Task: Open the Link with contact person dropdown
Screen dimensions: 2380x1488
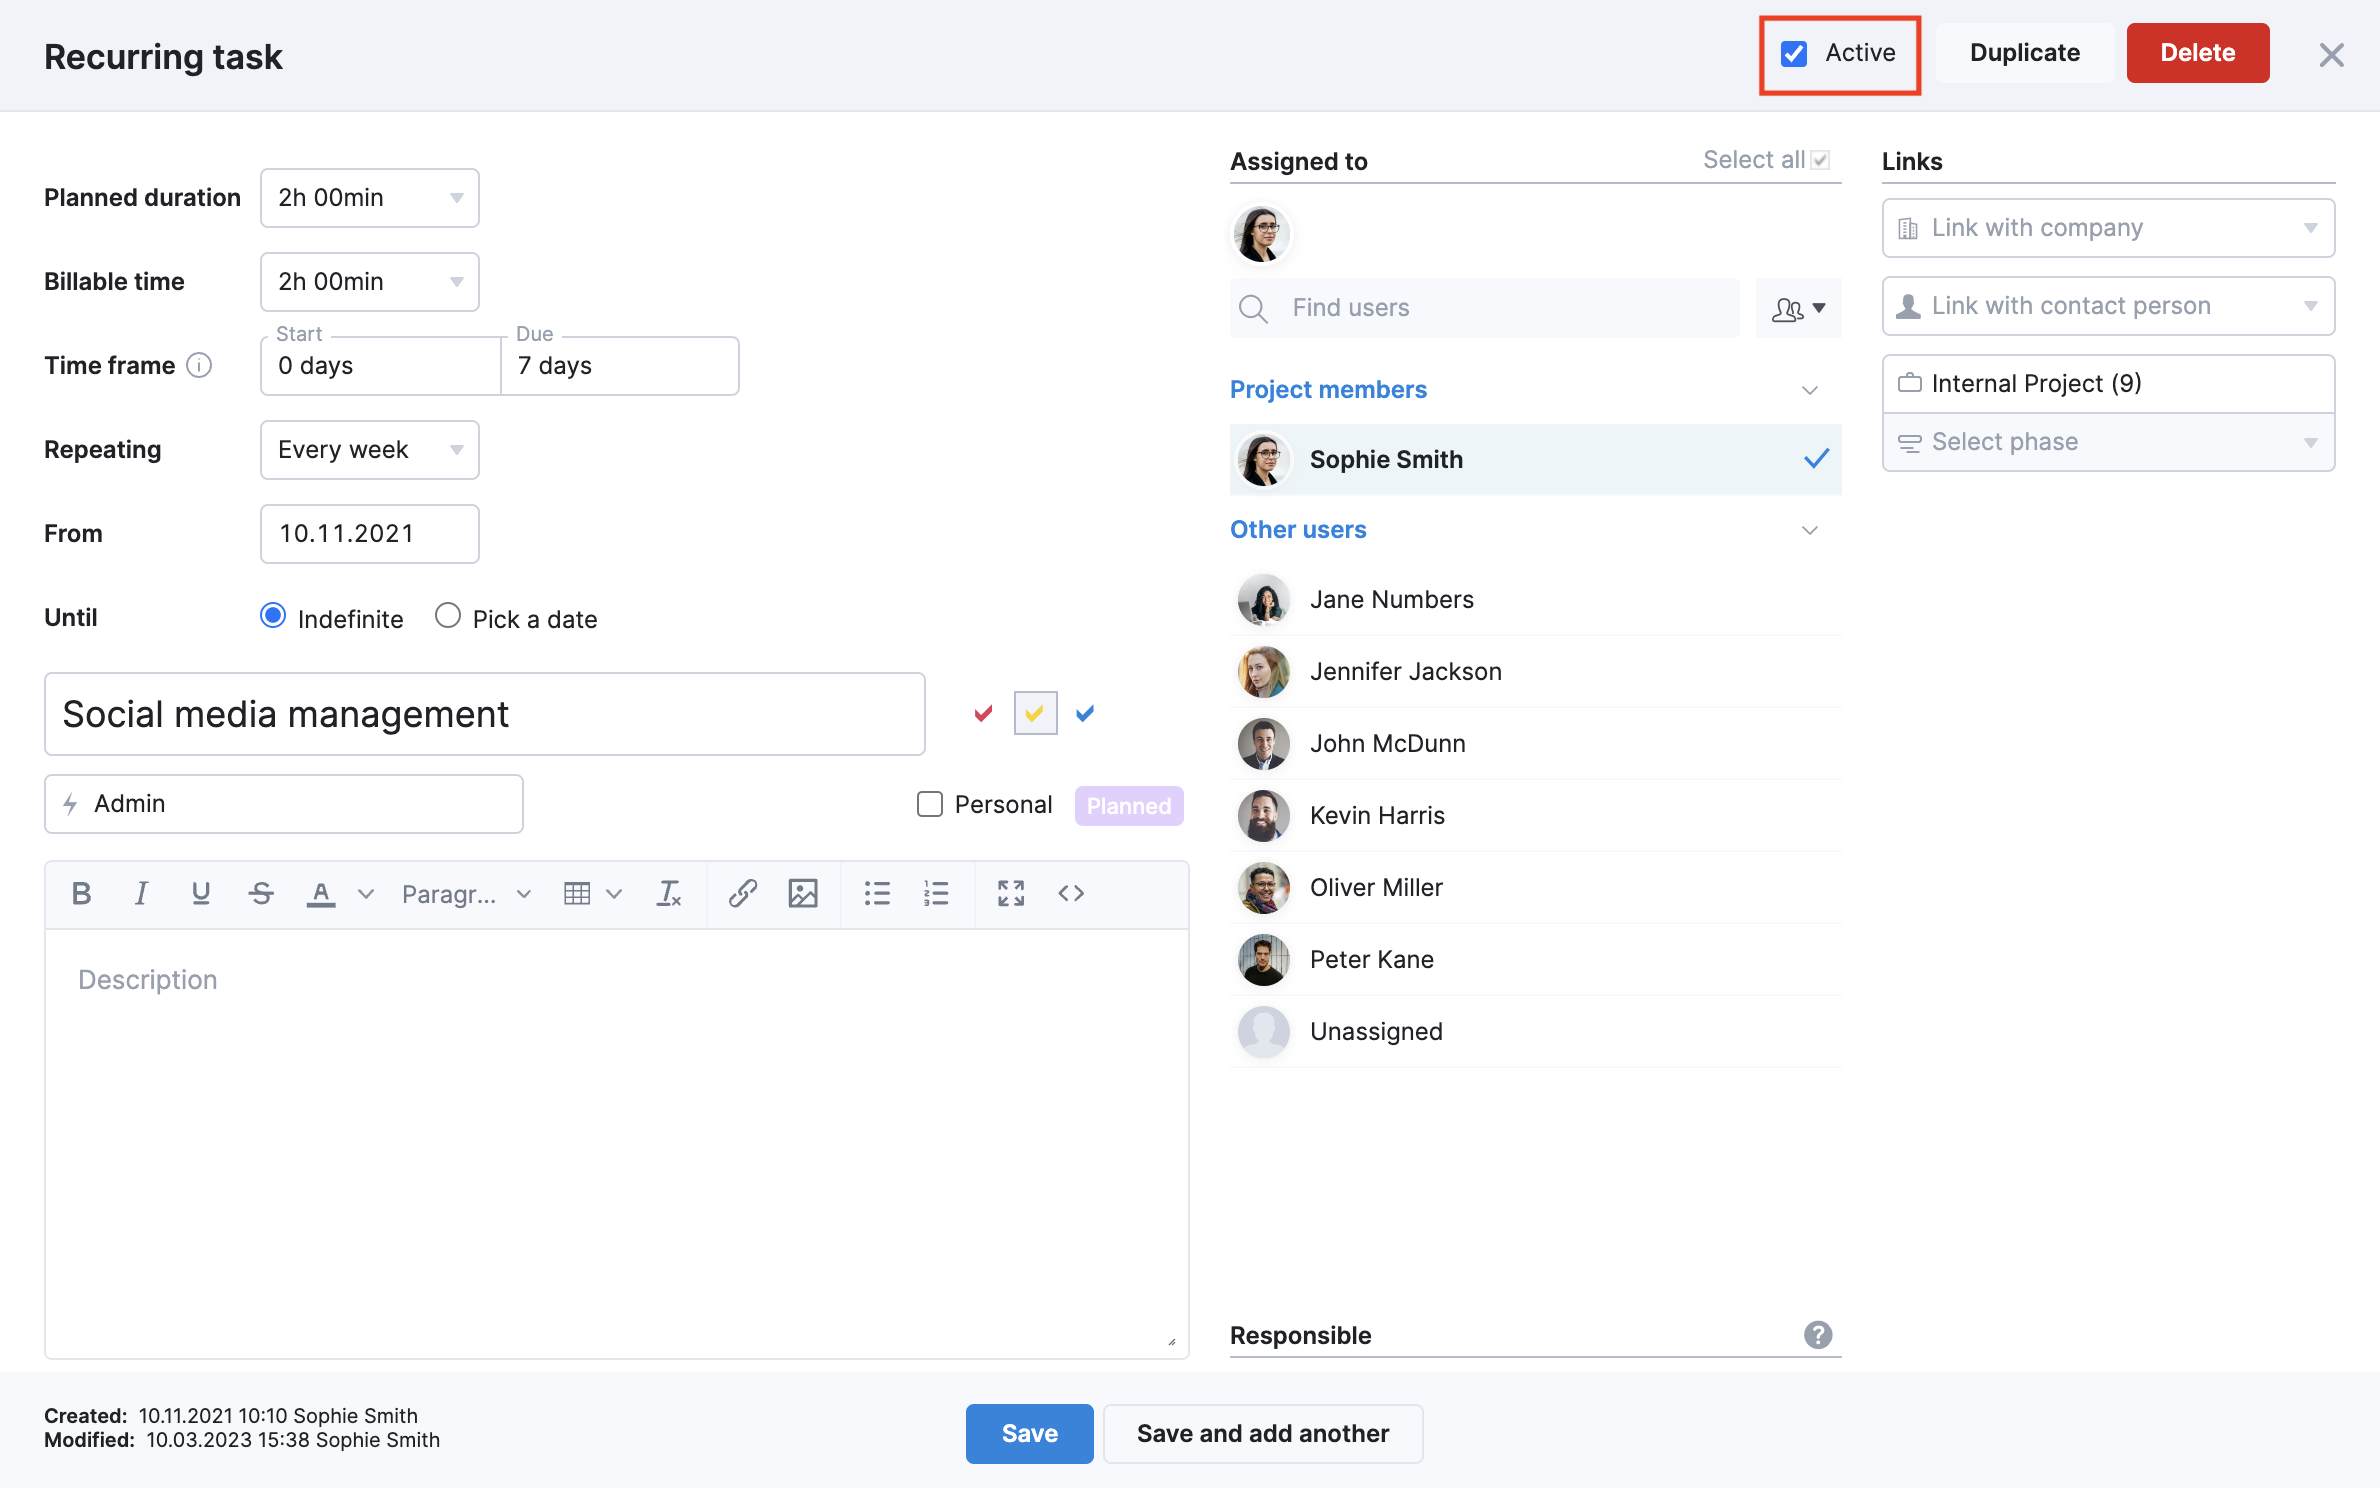Action: [2108, 306]
